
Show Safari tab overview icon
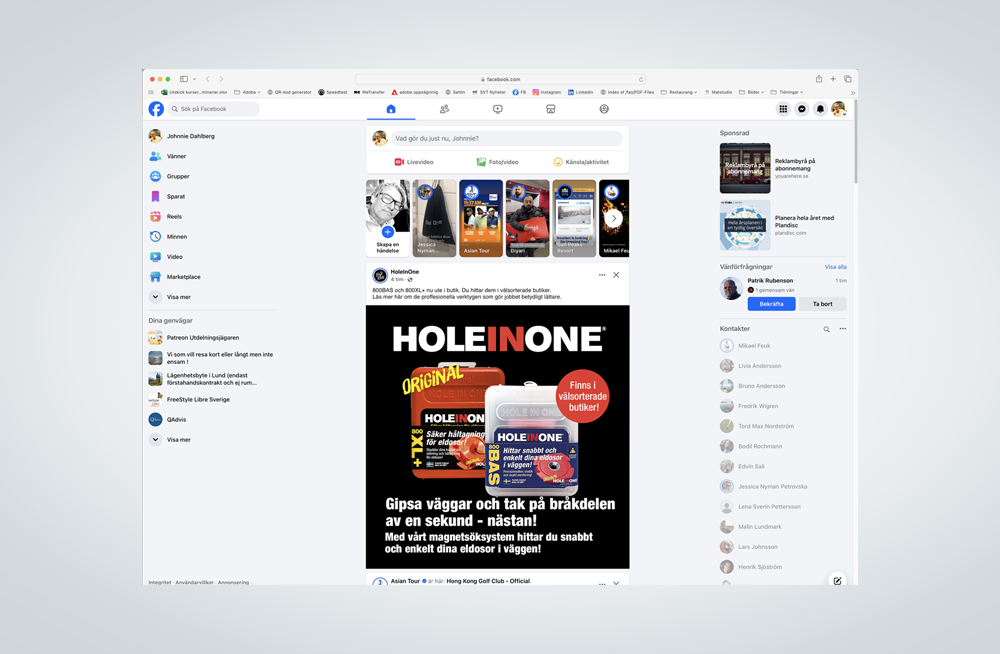[x=848, y=79]
